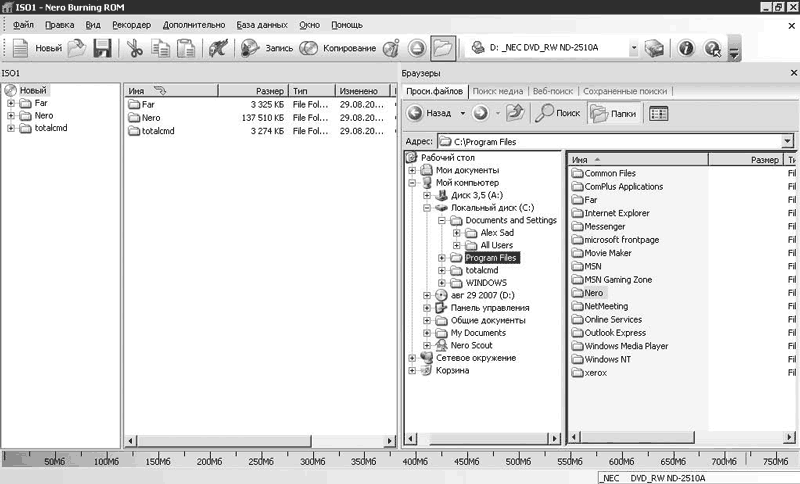Viewport: 800px width, 484px height.
Task: Click the context help icon
Action: [x=712, y=48]
